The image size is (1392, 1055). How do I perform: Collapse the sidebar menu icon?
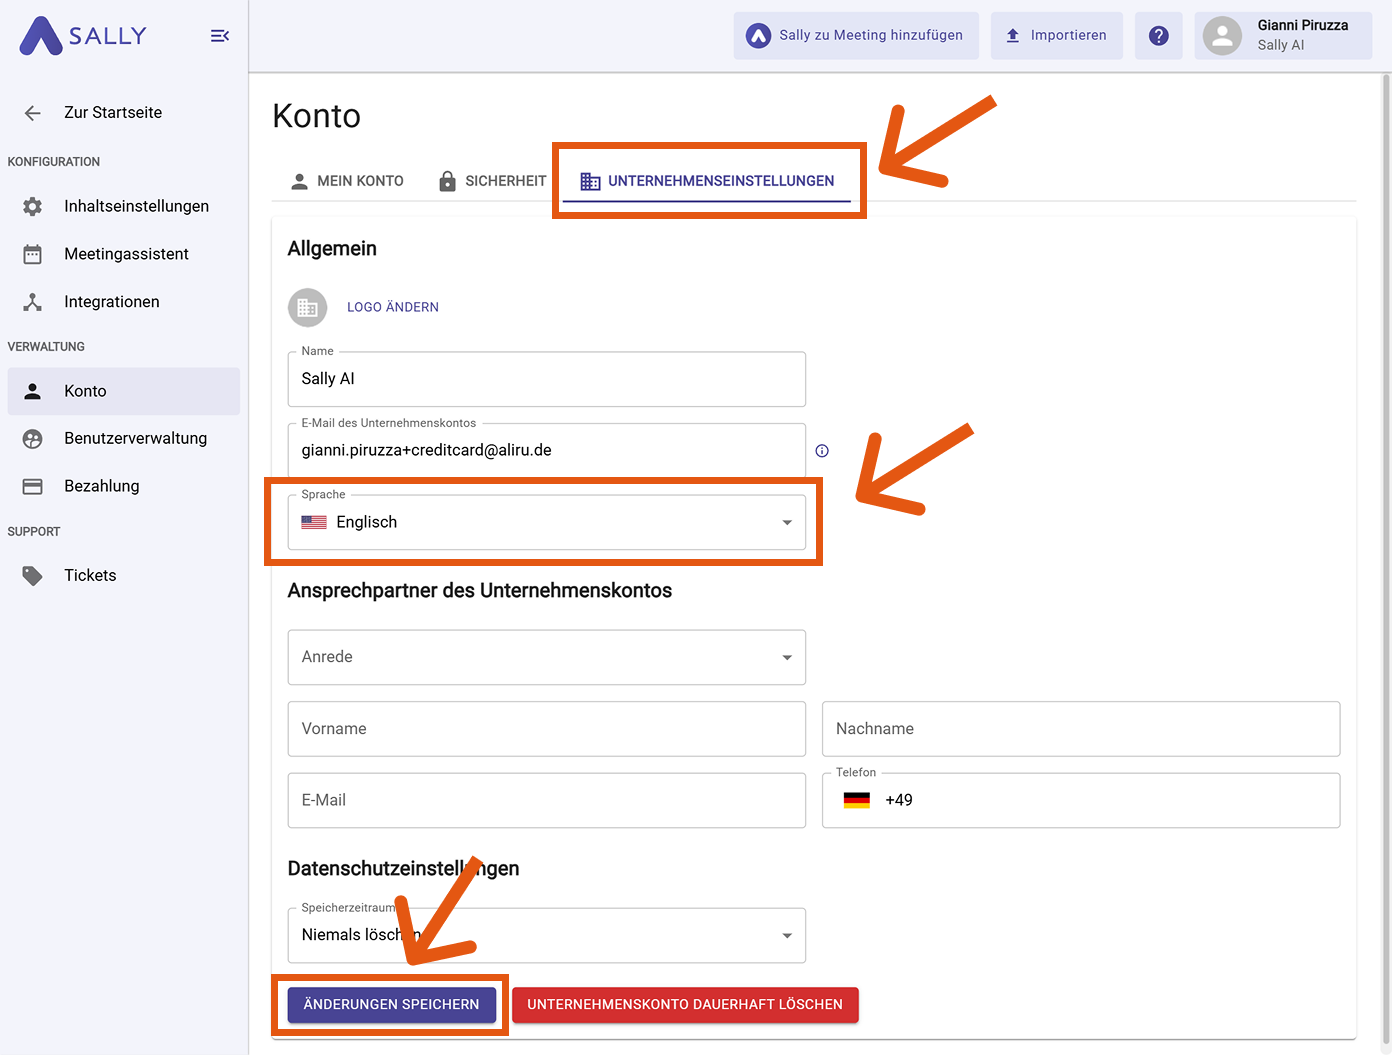click(220, 36)
